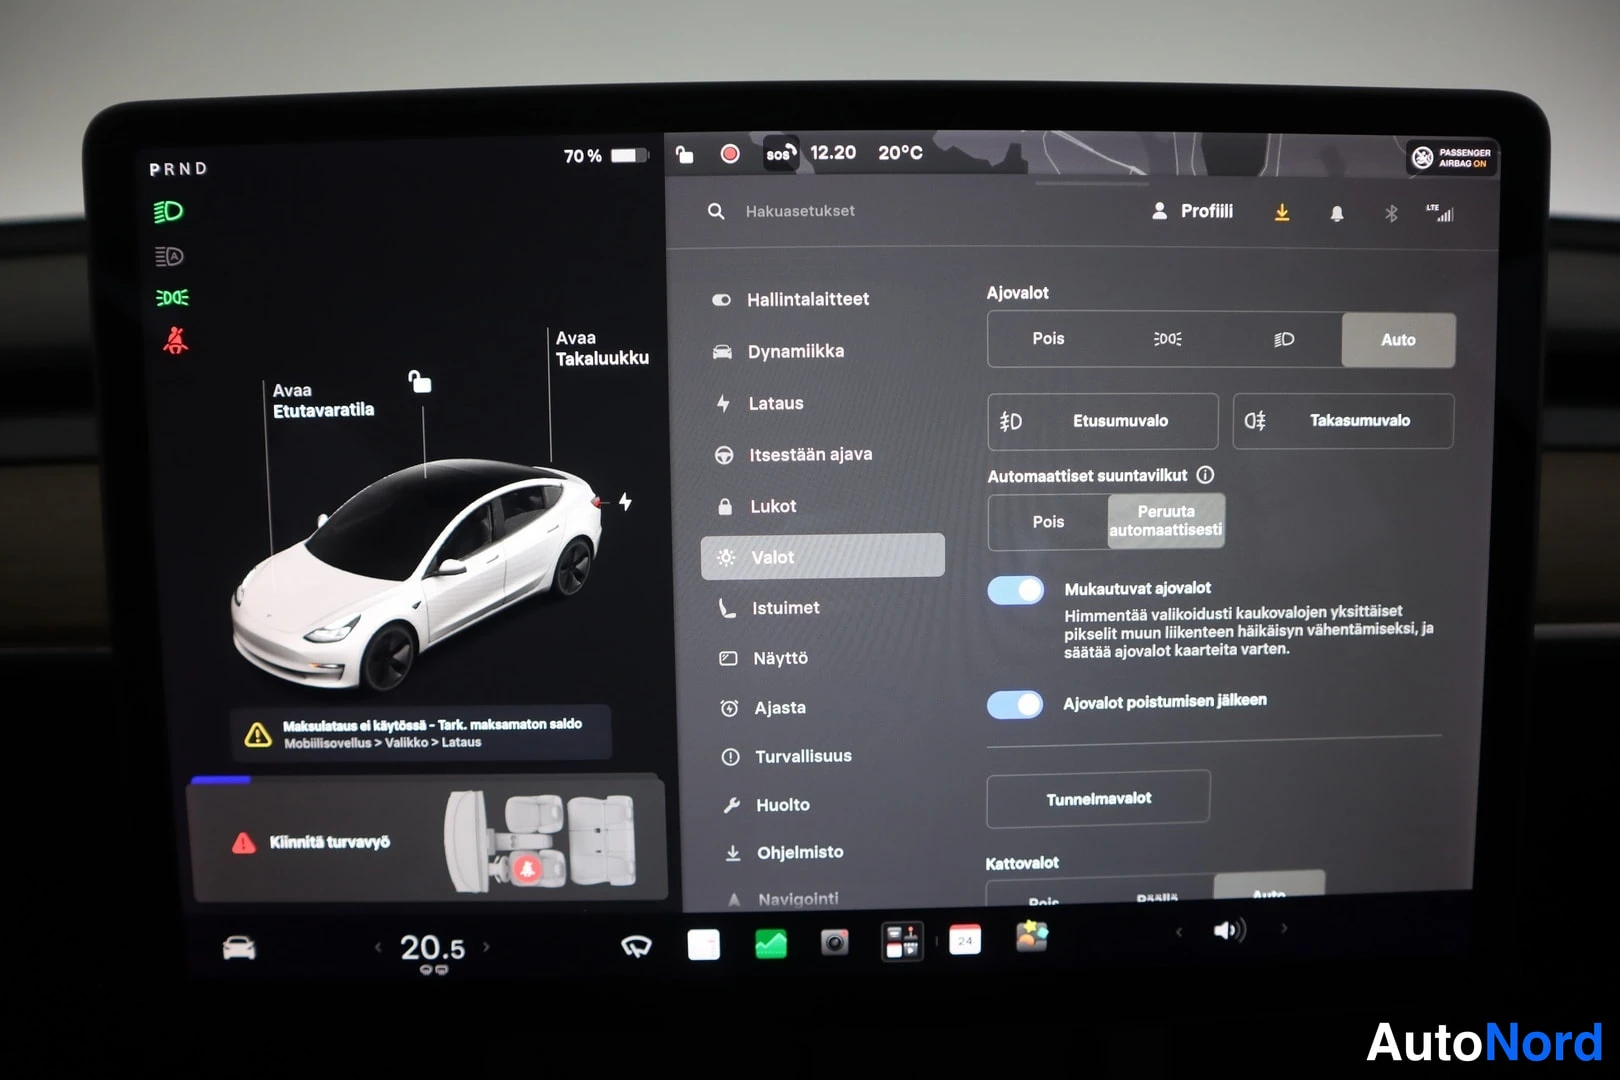
Task: Tap the Tunnelmavalot ambient lights button
Action: pyautogui.click(x=1098, y=799)
